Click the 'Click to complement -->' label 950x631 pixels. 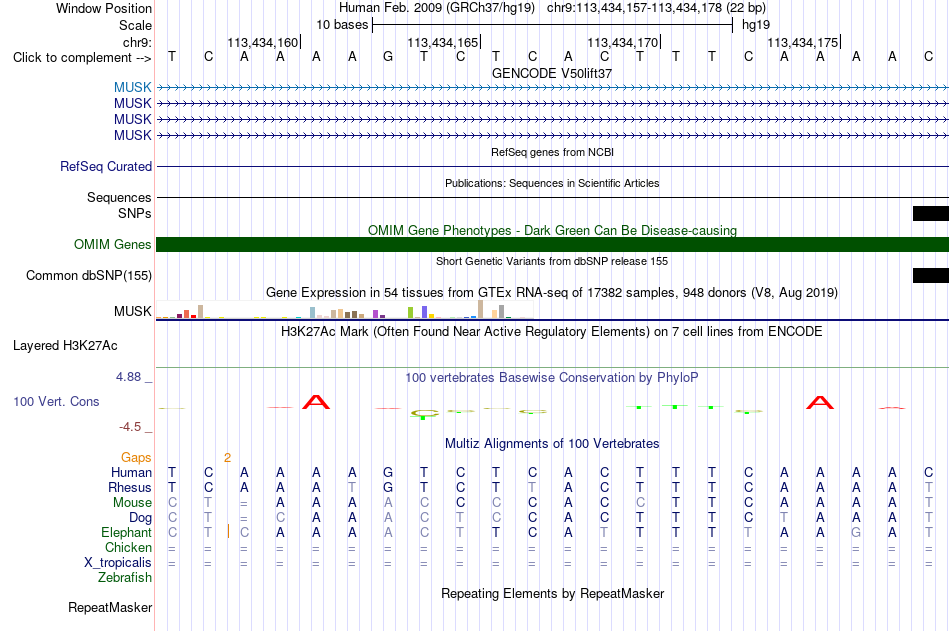[x=82, y=58]
